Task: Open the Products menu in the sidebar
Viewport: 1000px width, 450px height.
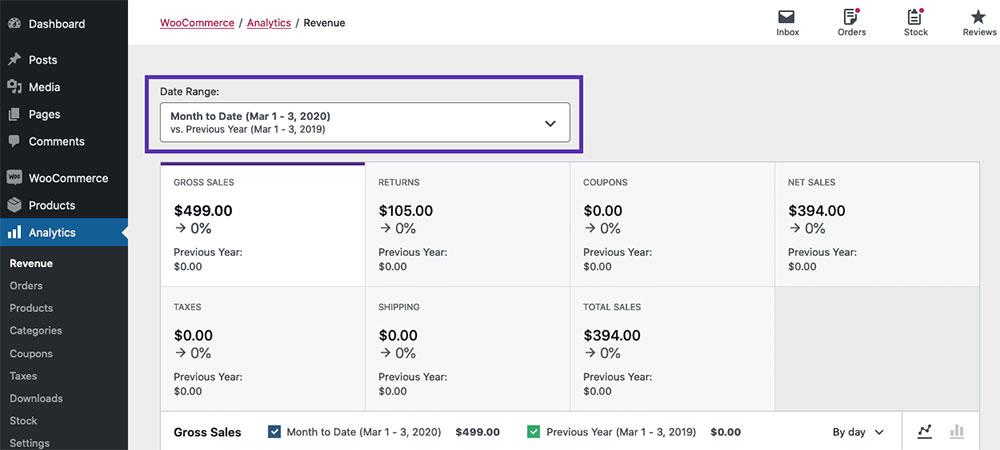Action: (51, 205)
